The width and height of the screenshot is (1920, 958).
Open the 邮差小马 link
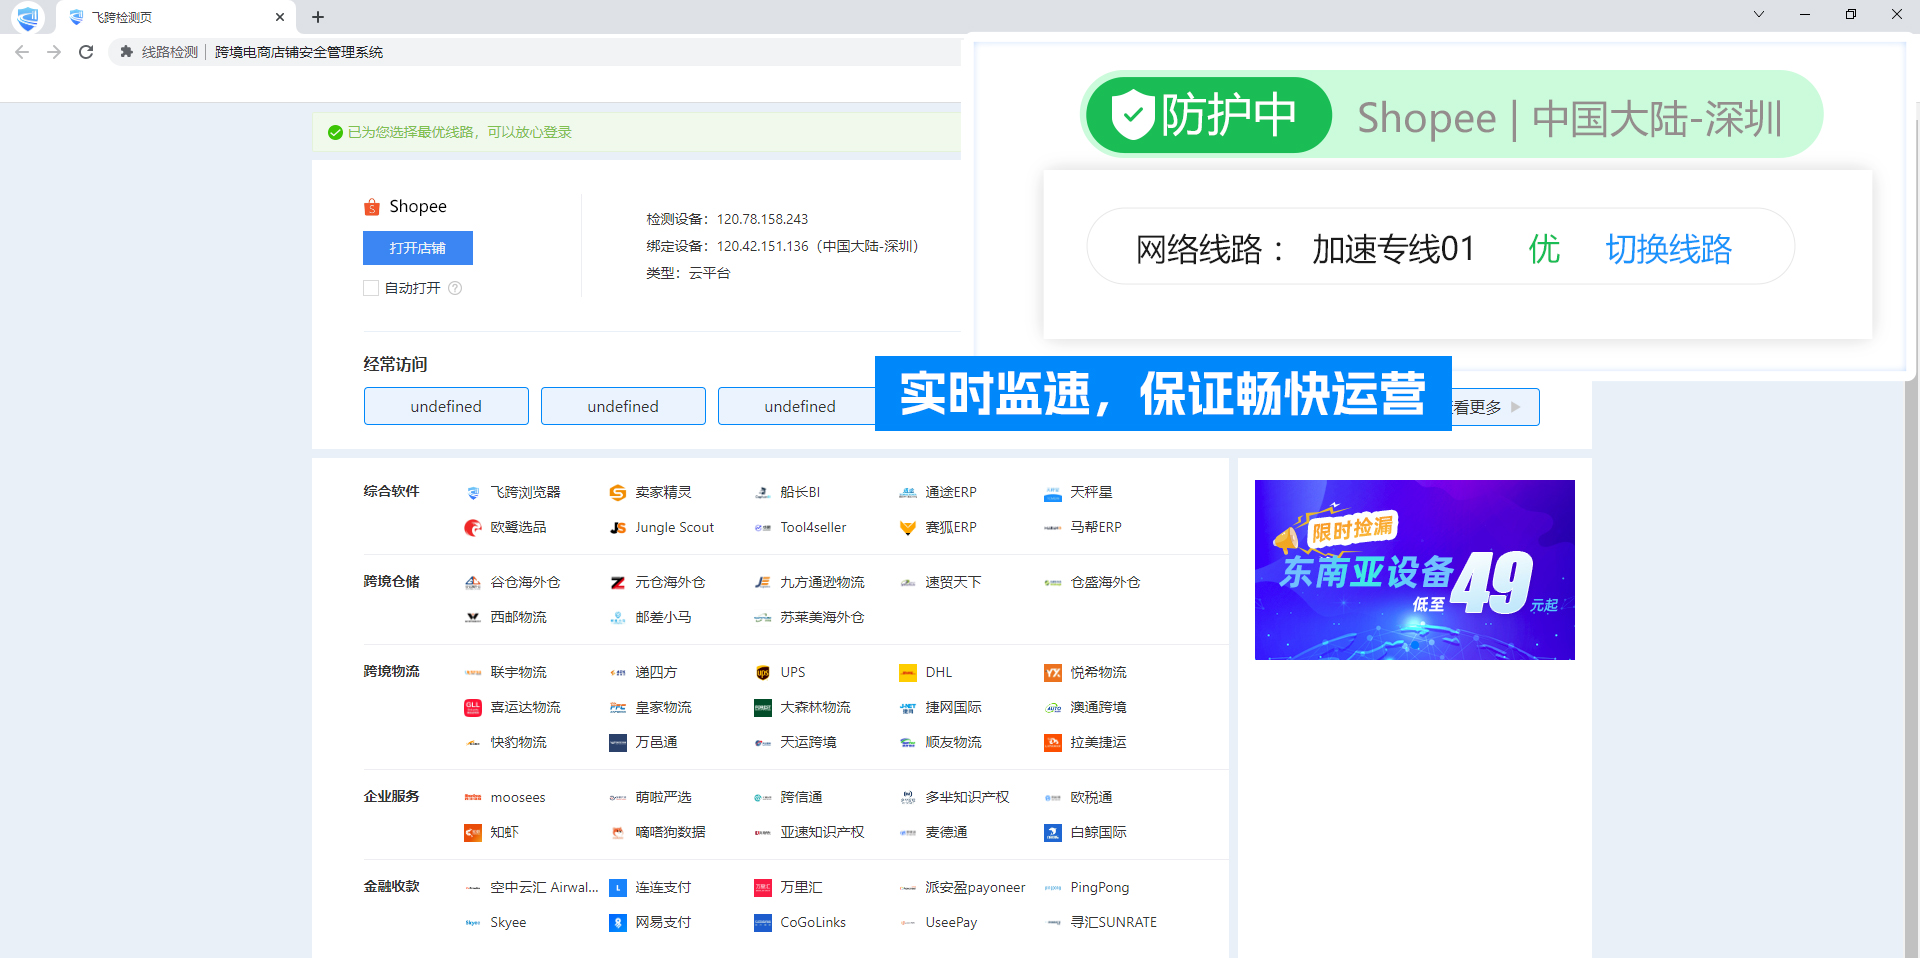click(663, 618)
